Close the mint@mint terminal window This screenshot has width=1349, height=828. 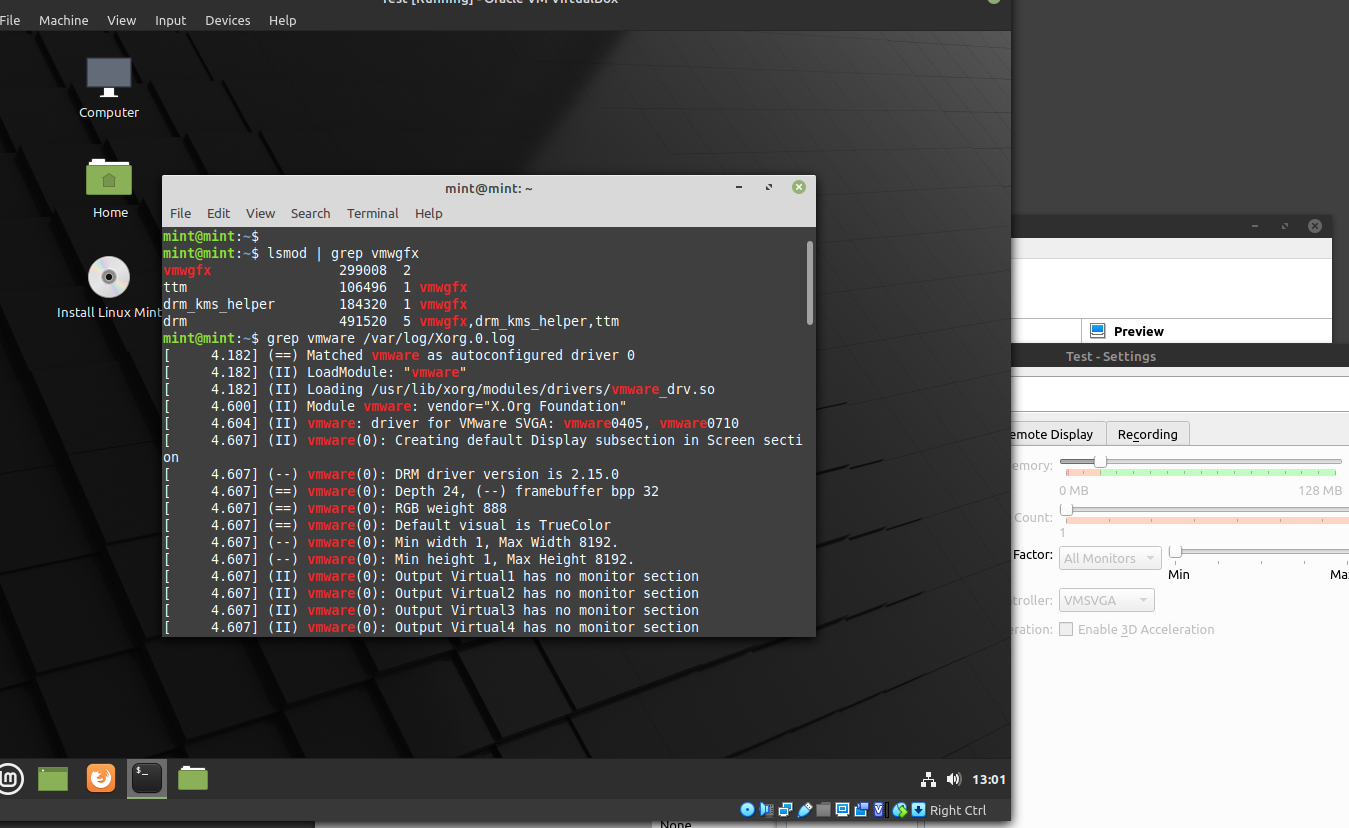(x=798, y=187)
